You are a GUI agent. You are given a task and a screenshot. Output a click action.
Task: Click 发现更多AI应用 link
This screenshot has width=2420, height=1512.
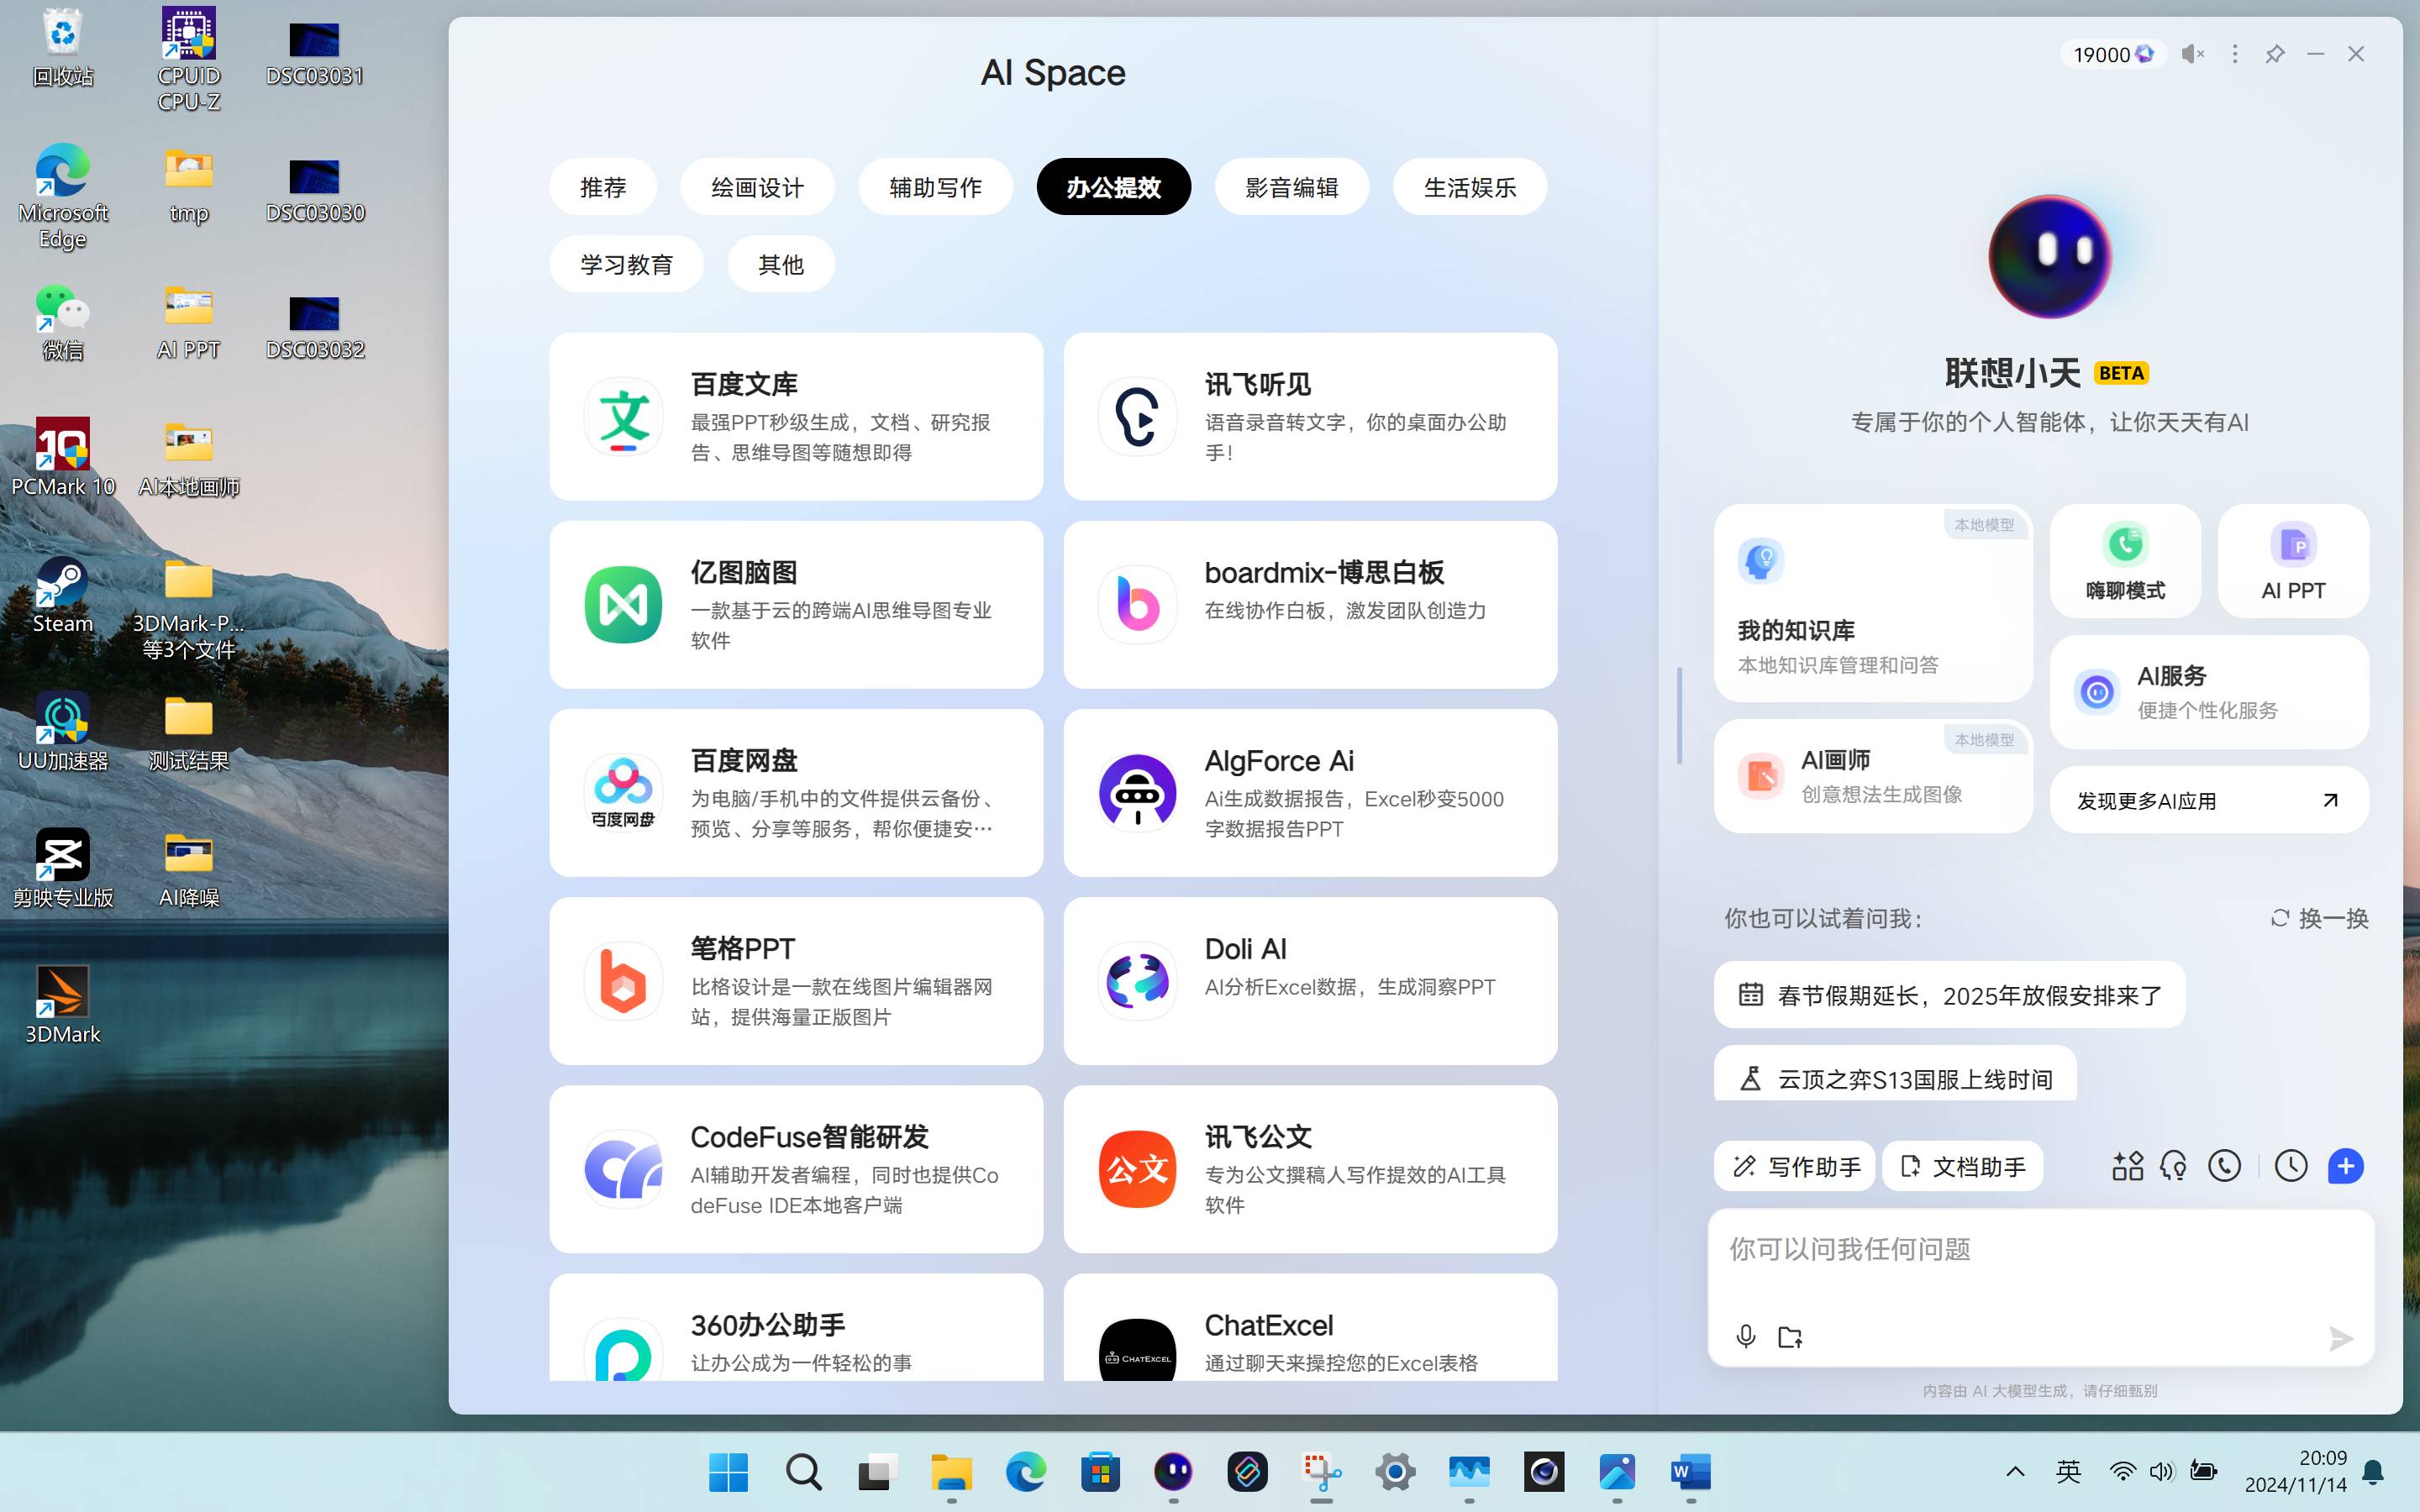(x=2209, y=800)
